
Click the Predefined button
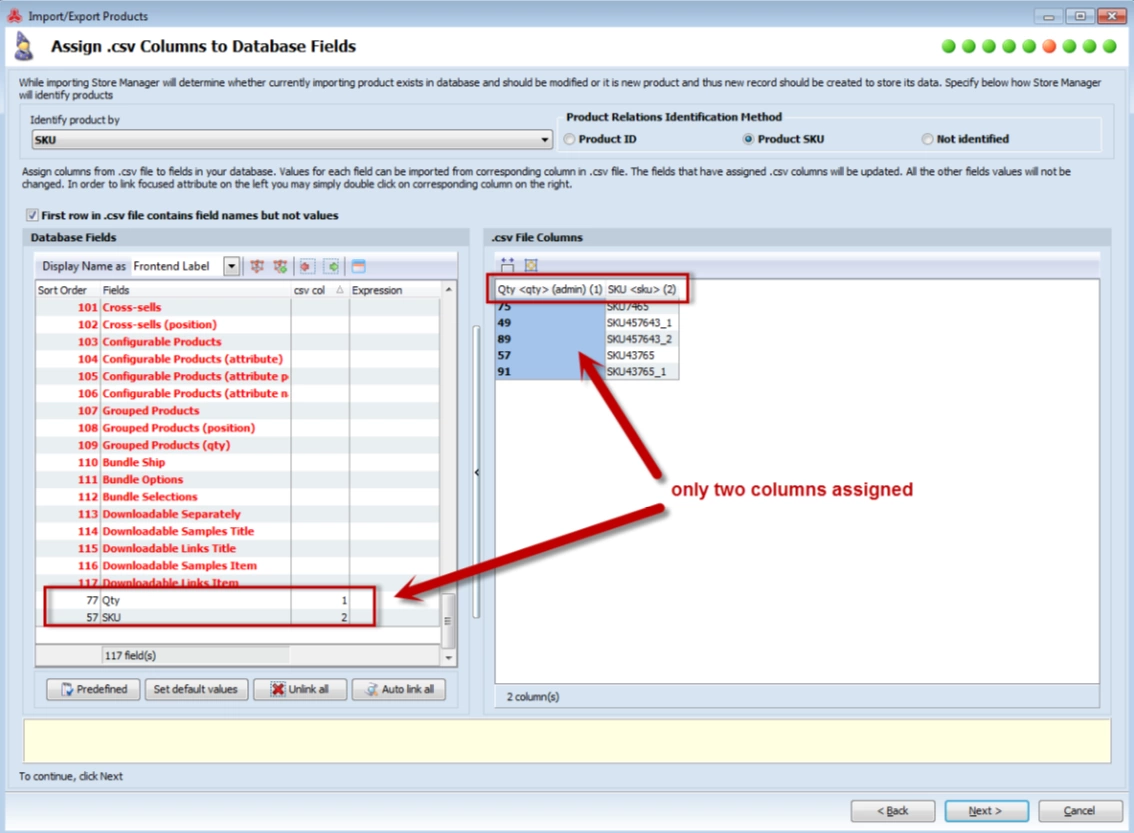click(x=93, y=689)
